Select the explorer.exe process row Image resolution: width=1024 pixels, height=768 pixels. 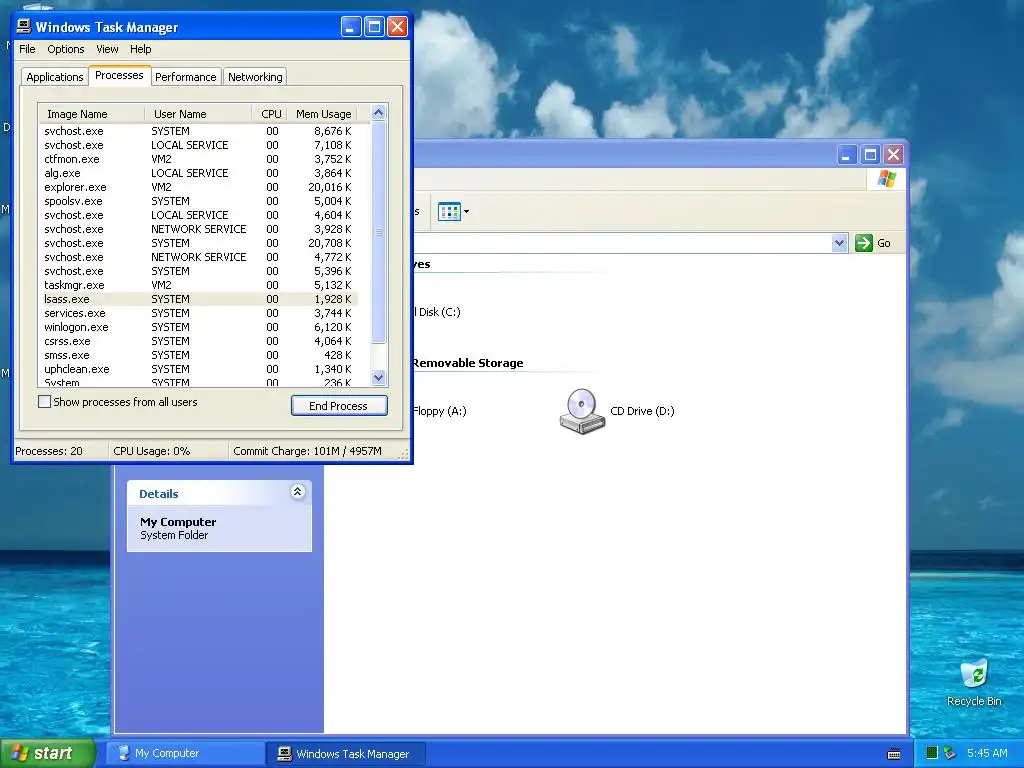(x=198, y=187)
